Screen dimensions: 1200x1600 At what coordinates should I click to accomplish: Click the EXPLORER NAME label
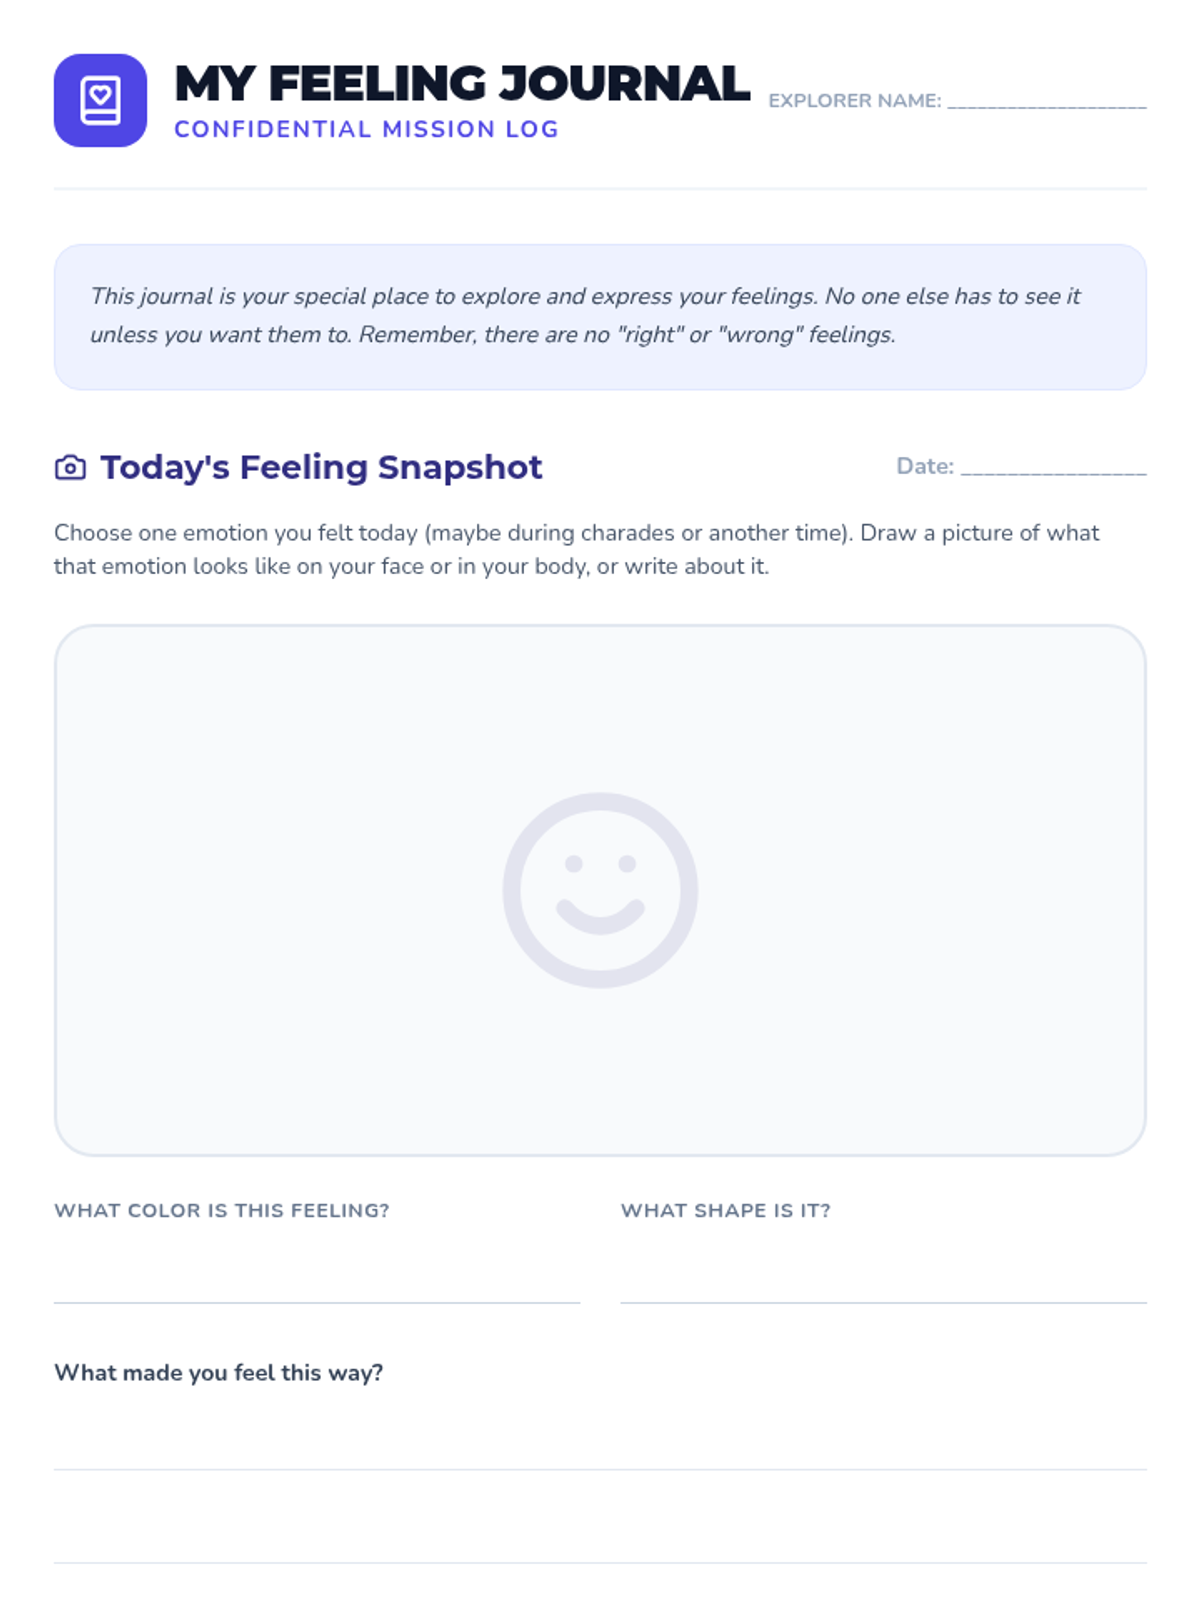pos(854,101)
